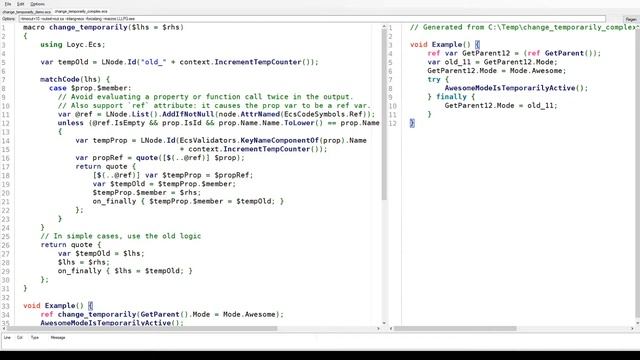Click 'GetParent12.Mode = Mode.Awesome;' in output
Image resolution: width=640 pixels, height=360 pixels.
tap(497, 71)
